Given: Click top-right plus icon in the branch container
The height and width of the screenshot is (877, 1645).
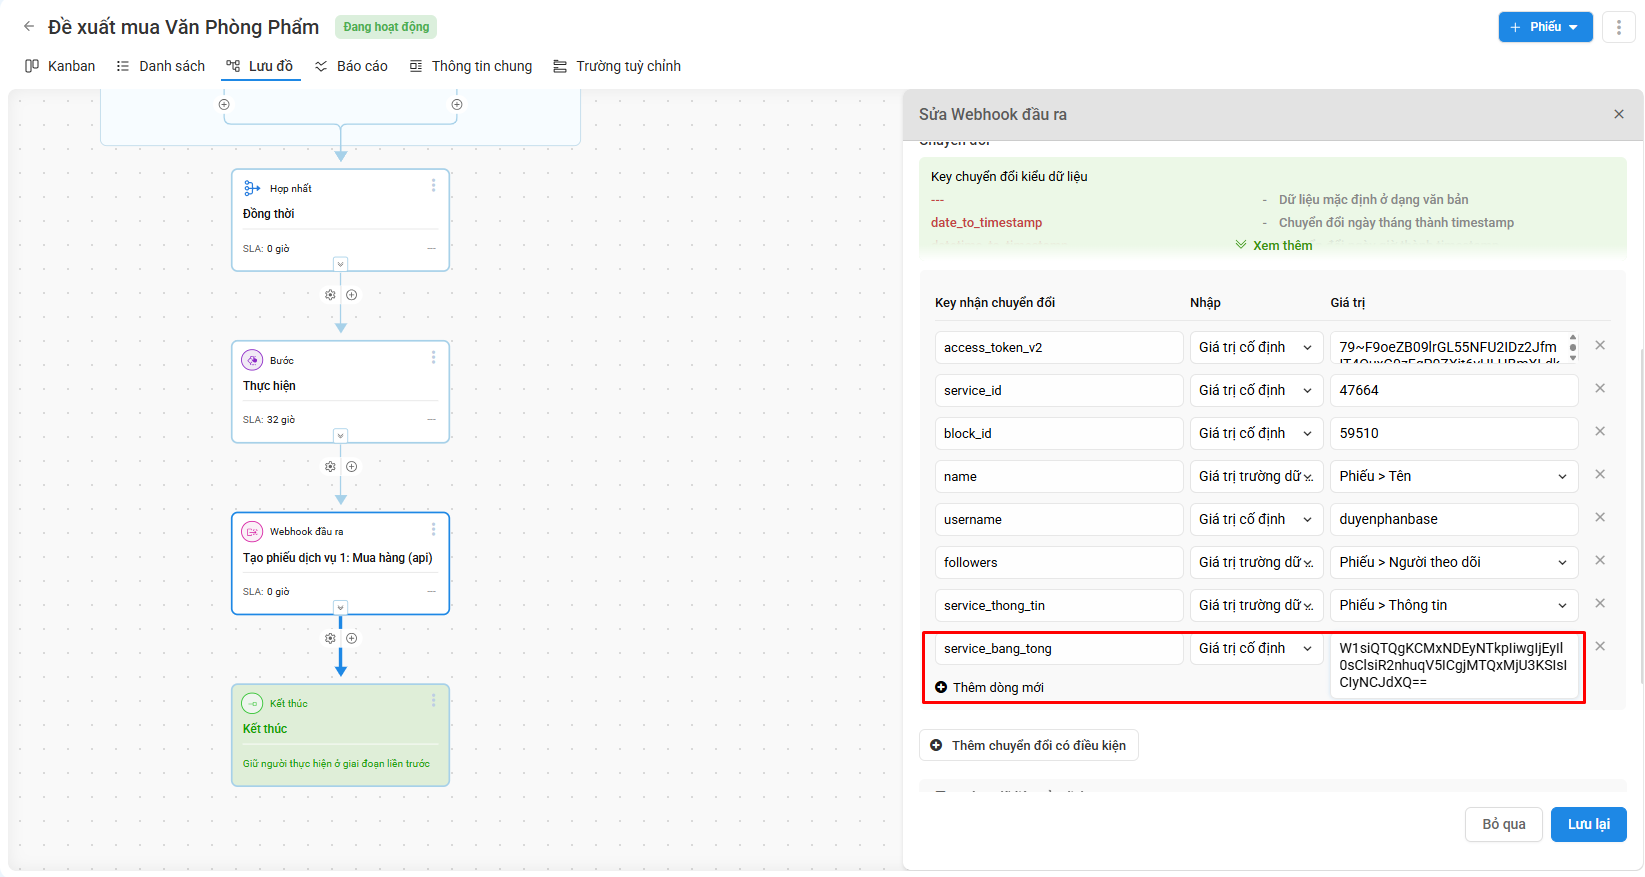Looking at the screenshot, I should pos(457,104).
